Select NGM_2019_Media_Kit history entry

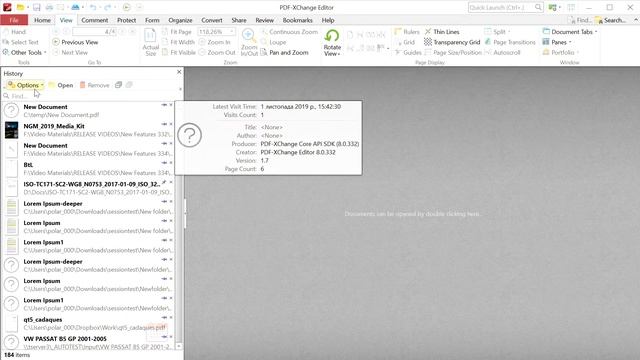[x=89, y=130]
